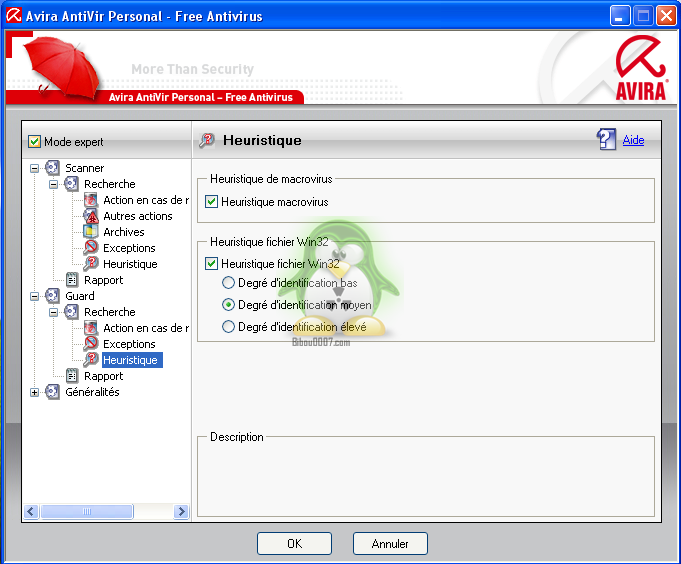Open the Aide help link
Screen dimensions: 681x564
coord(633,140)
